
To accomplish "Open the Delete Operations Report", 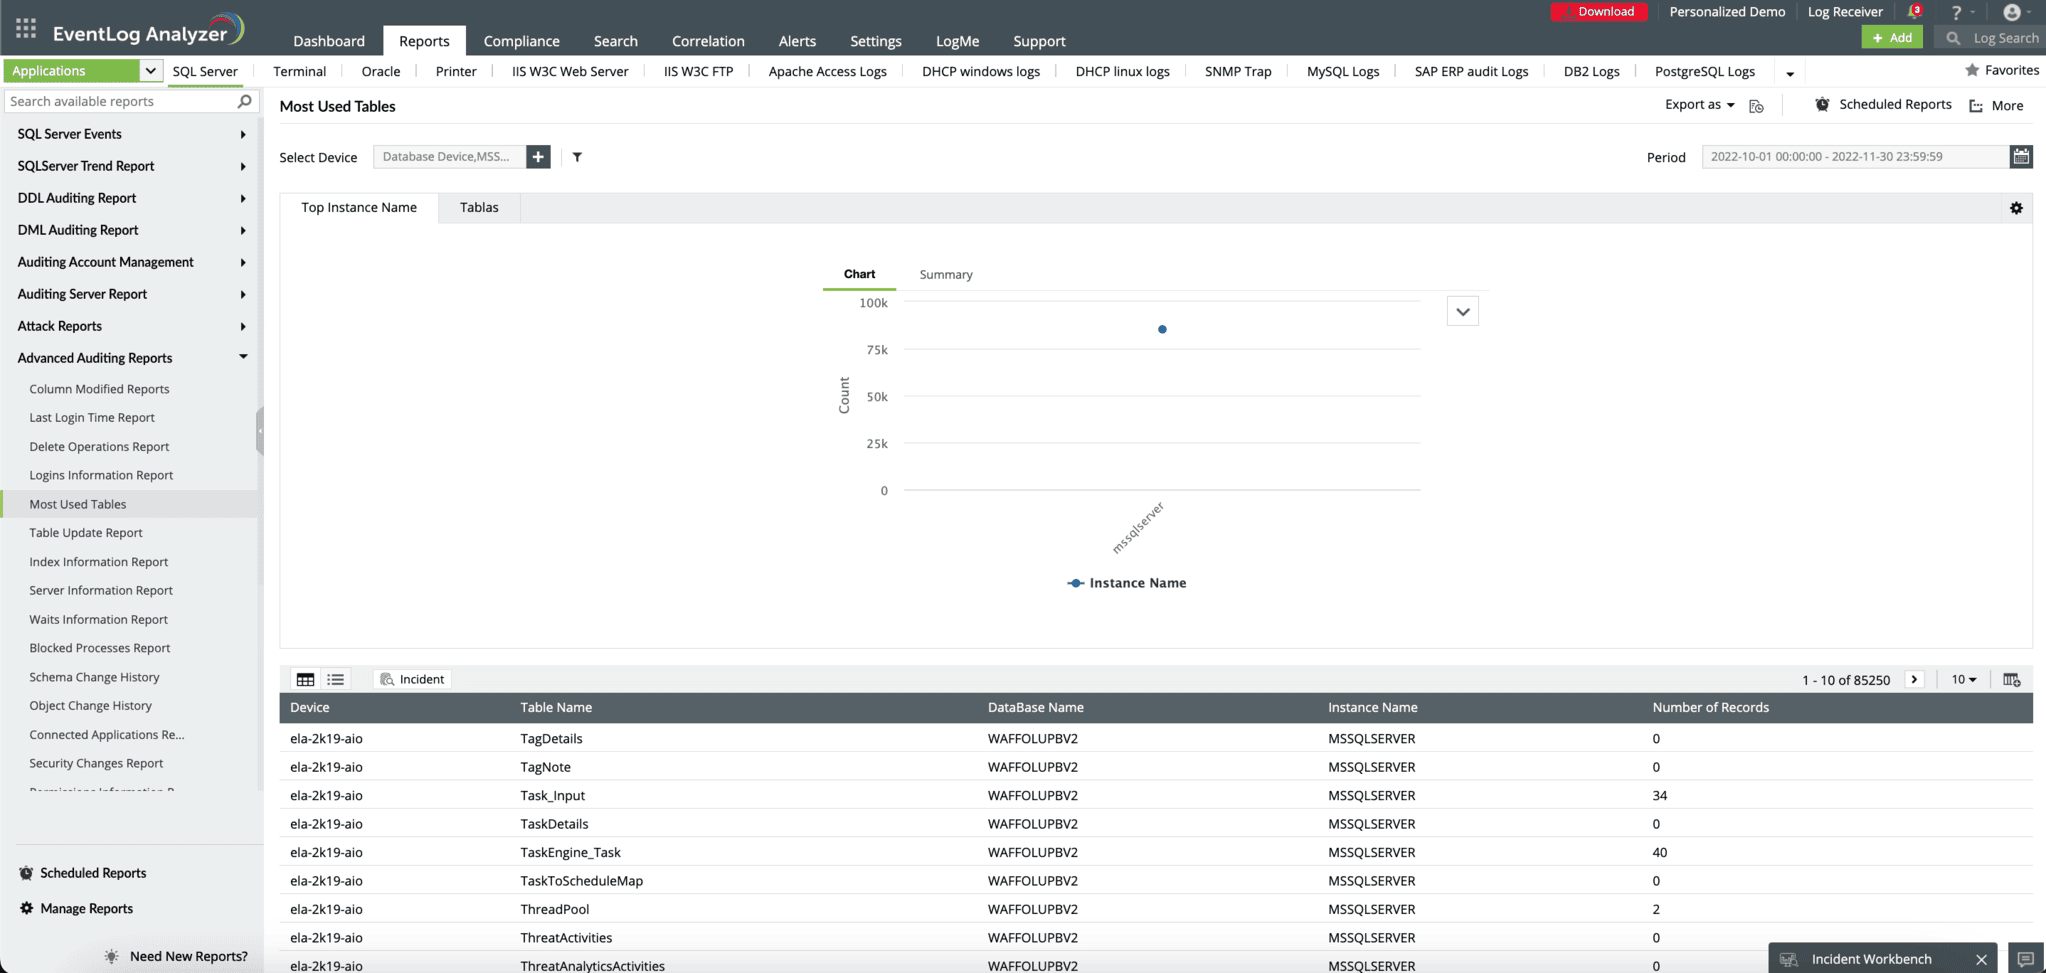I will point(99,446).
